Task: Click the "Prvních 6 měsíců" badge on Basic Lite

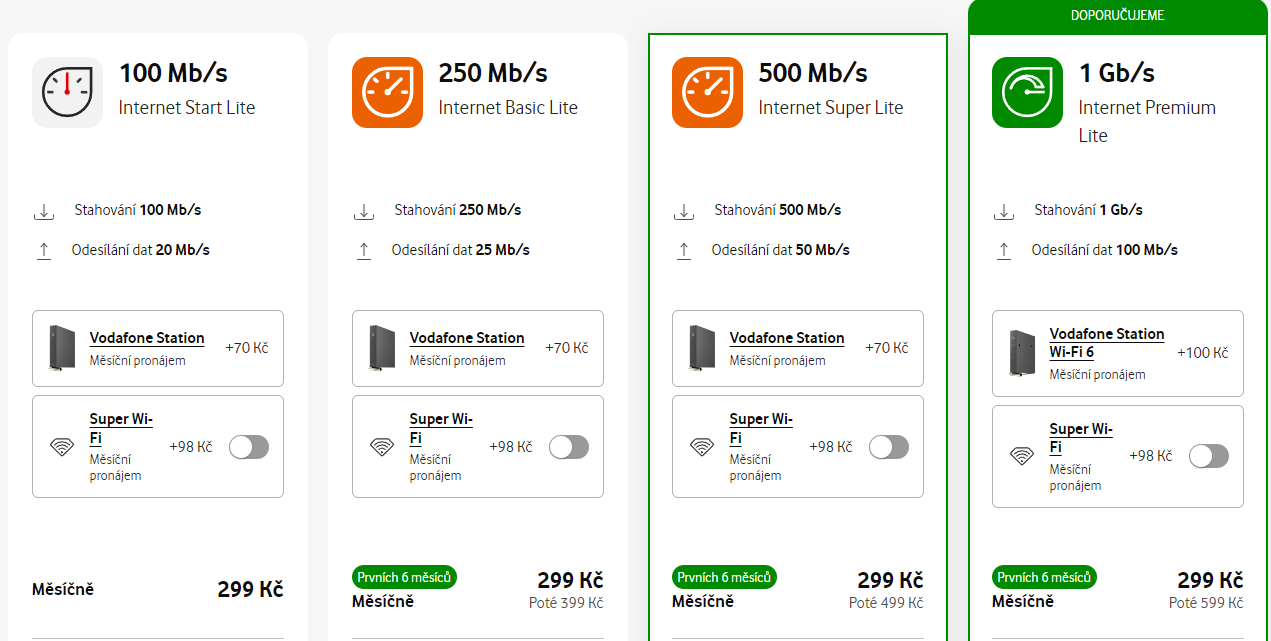Action: pos(404,577)
